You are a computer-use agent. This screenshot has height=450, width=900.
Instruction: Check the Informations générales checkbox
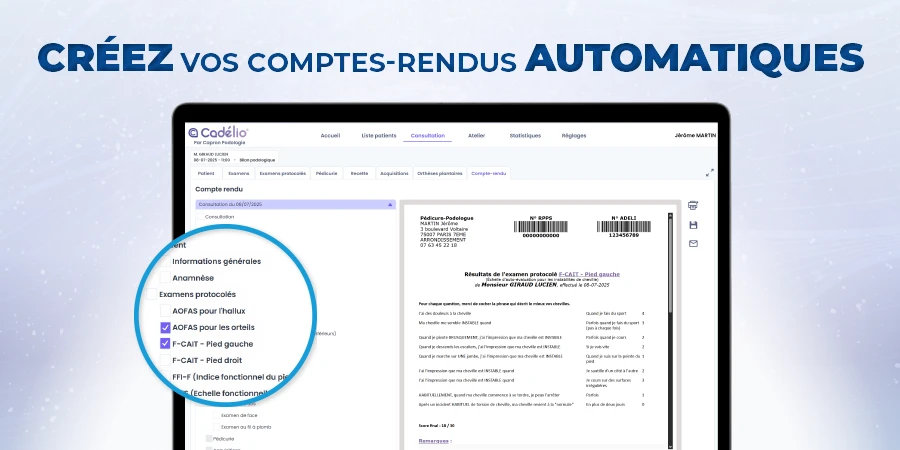tap(165, 261)
